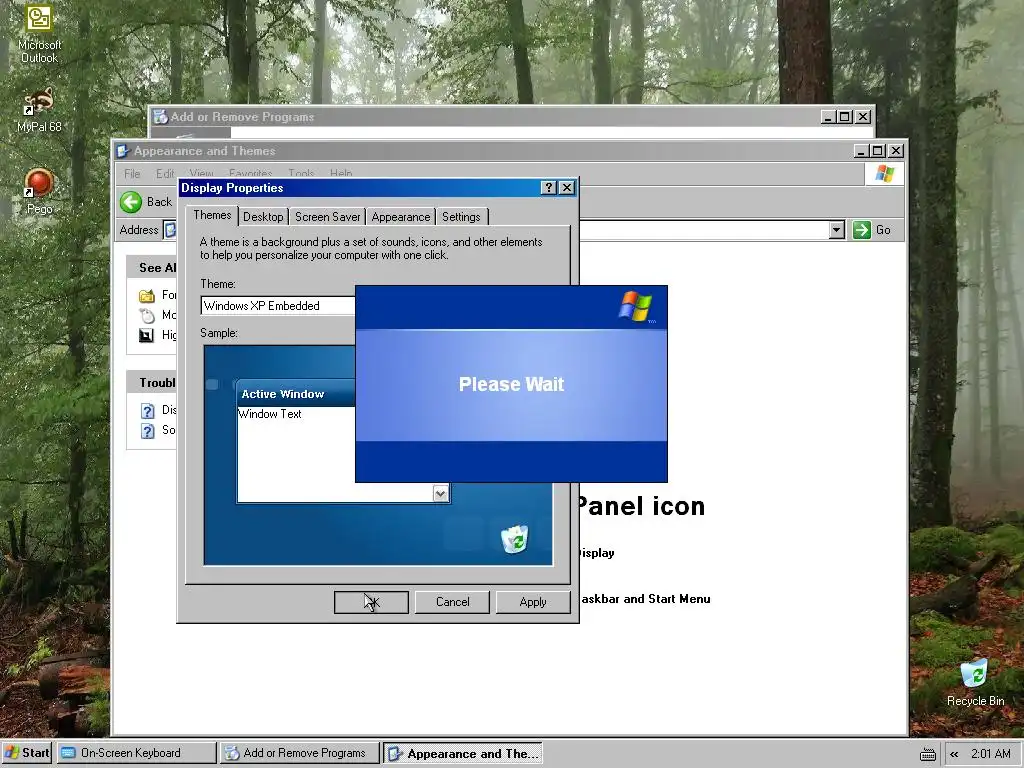The height and width of the screenshot is (768, 1024).
Task: Click the green Go arrow button
Action: (861, 230)
